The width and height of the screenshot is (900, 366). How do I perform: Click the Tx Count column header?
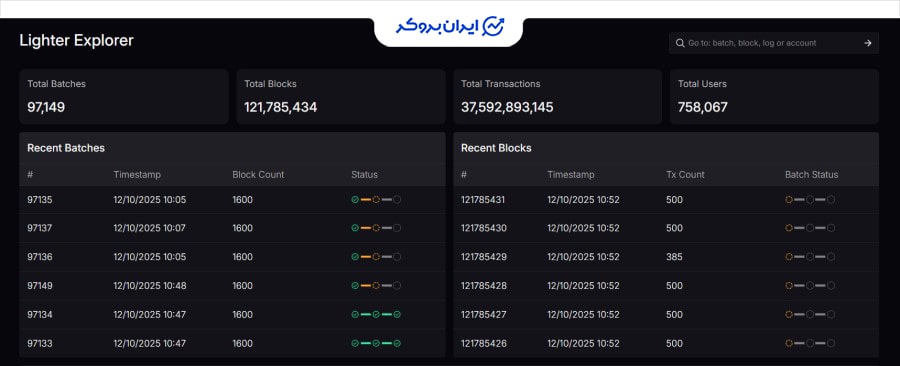(685, 174)
